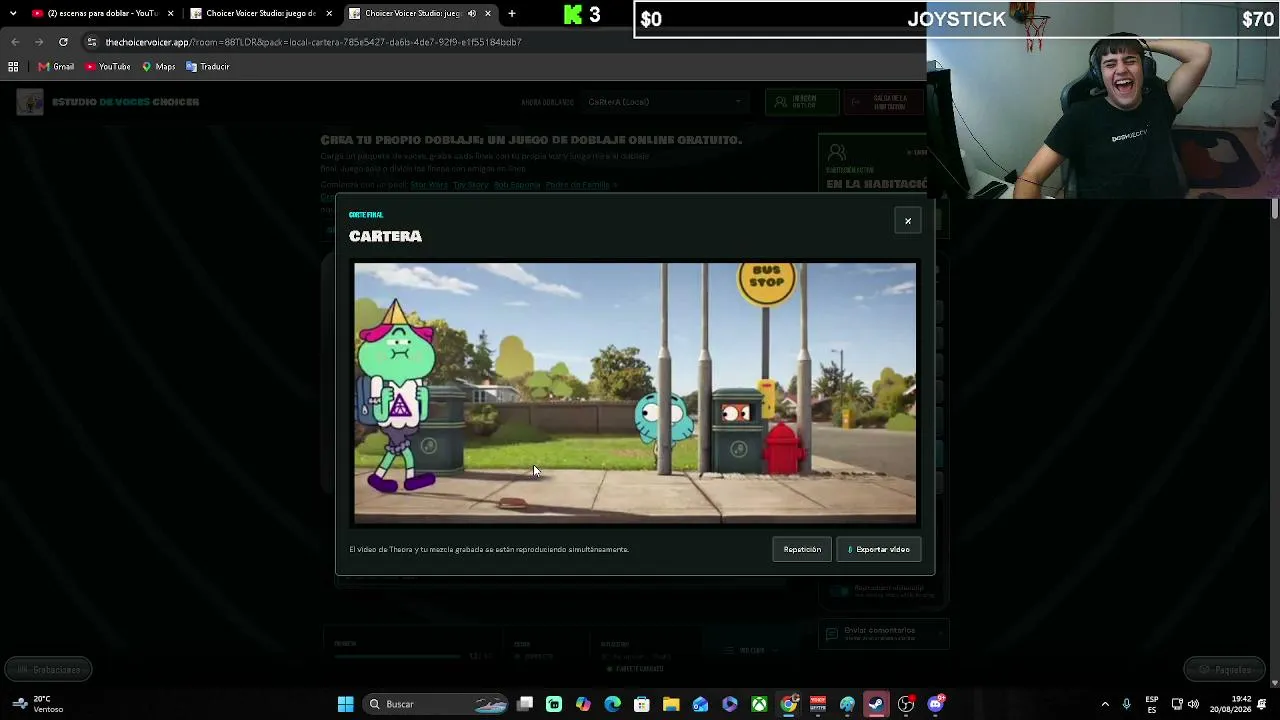Viewport: 1280px width, 720px height.
Task: Open Microsoft Edge from the taskbar
Action: pyautogui.click(x=612, y=704)
